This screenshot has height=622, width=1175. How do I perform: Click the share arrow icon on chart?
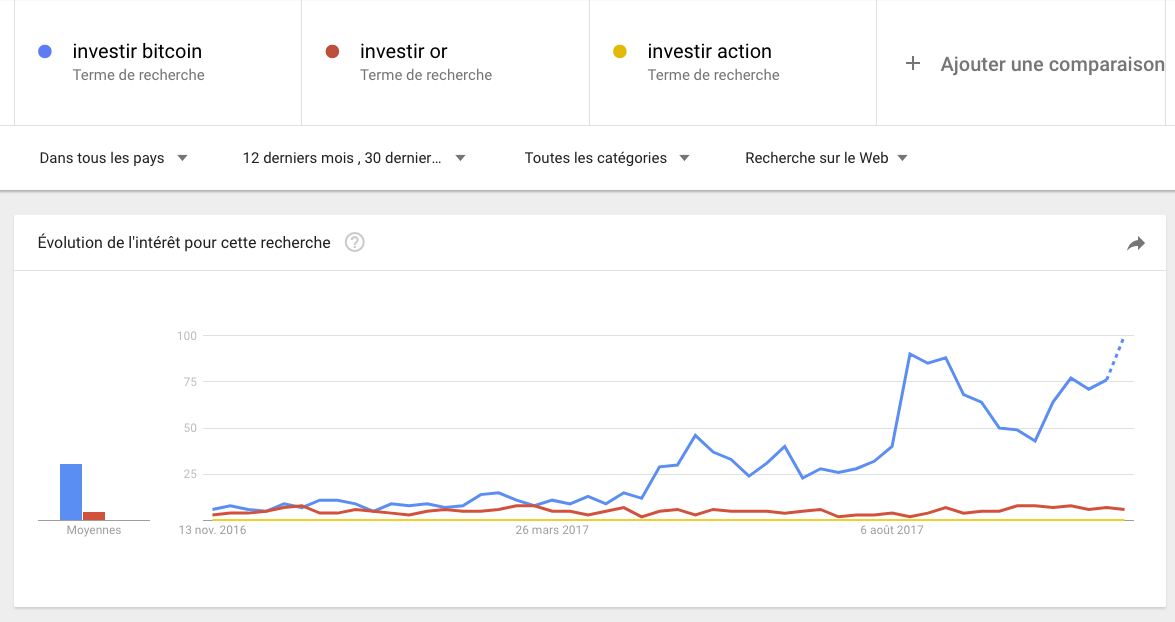pos(1136,243)
